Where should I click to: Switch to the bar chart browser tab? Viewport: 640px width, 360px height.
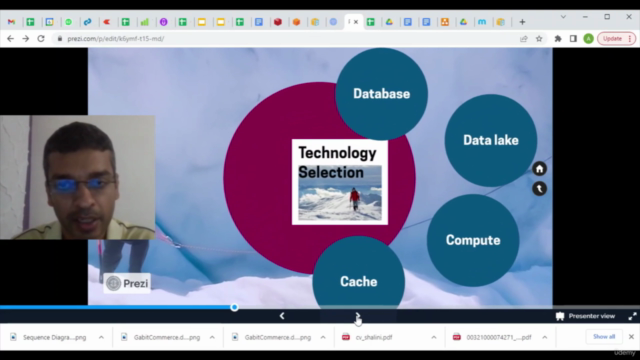144,22
